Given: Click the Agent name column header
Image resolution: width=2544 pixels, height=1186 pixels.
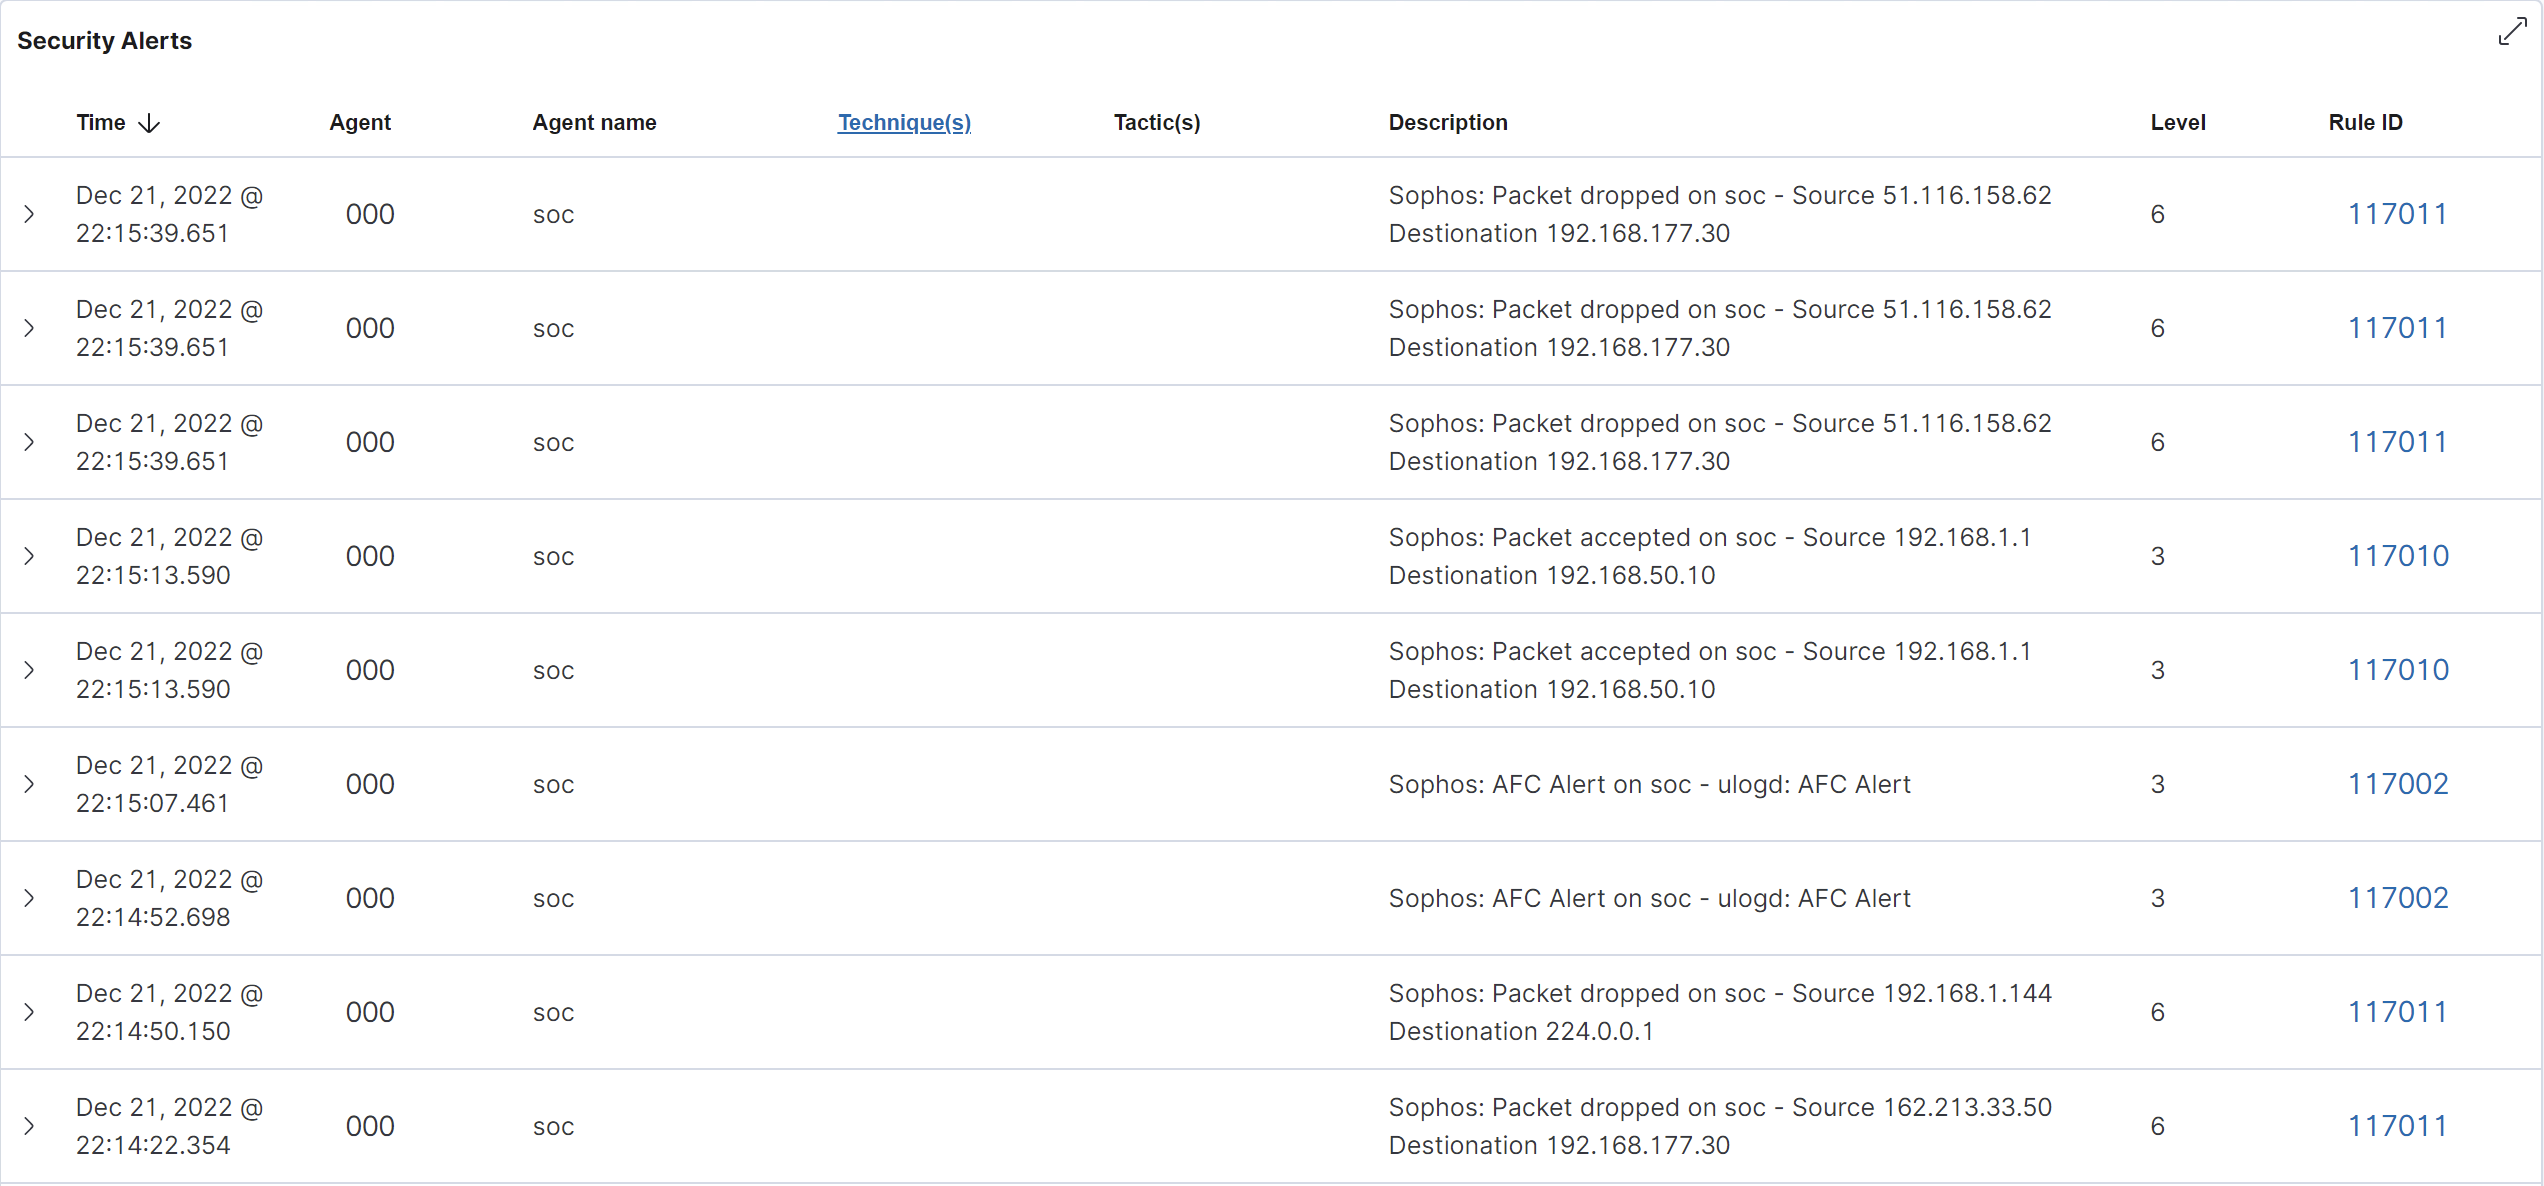Looking at the screenshot, I should point(594,122).
